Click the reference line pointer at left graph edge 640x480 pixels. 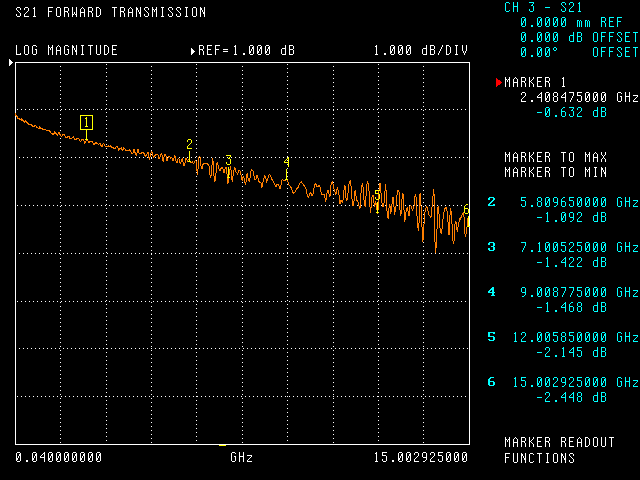tap(11, 63)
